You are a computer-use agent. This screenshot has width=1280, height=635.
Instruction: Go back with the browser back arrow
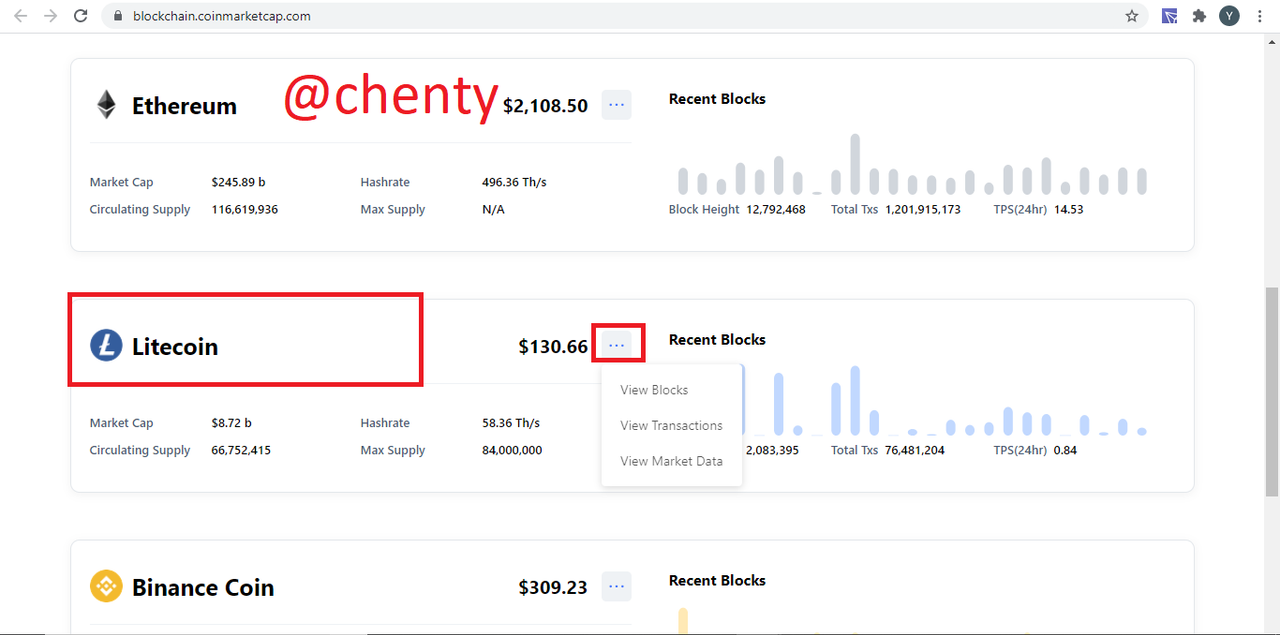click(x=20, y=16)
